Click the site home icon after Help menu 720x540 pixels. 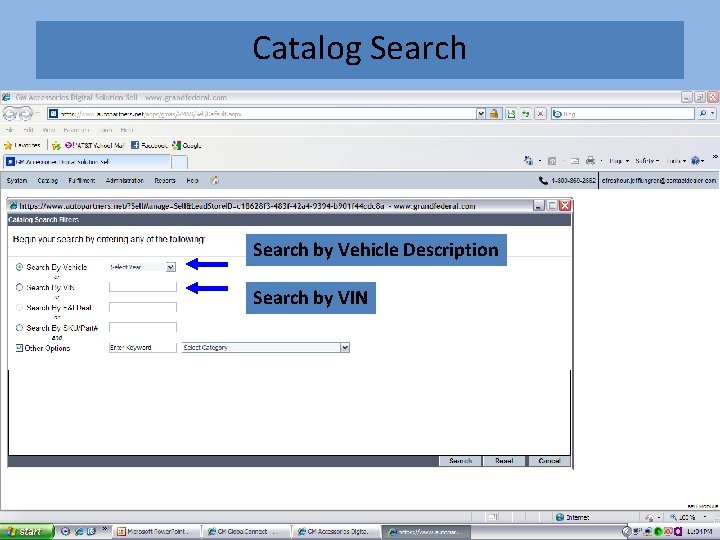[x=214, y=180]
